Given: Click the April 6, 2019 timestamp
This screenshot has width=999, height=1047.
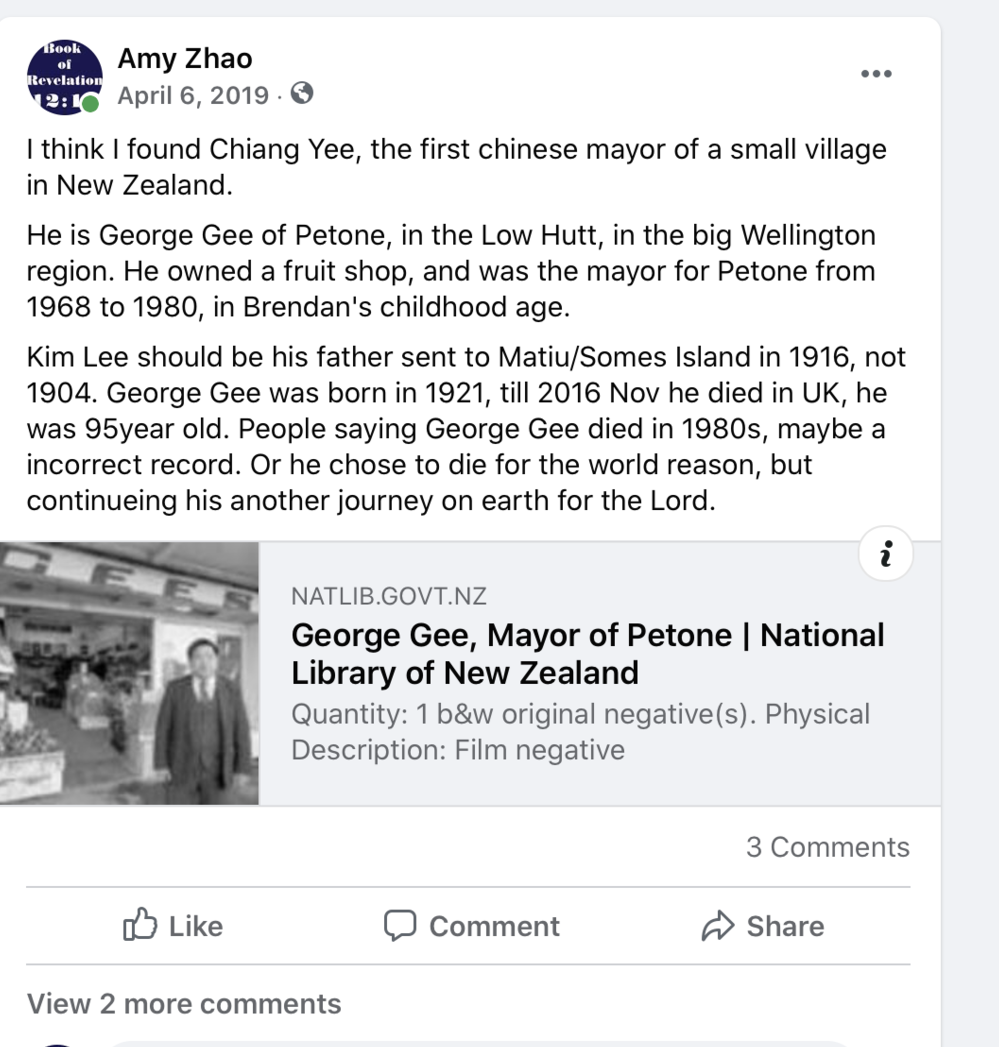Looking at the screenshot, I should click(193, 96).
